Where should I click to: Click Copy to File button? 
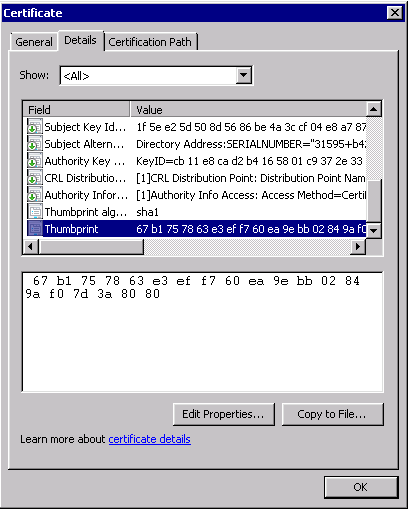click(332, 414)
